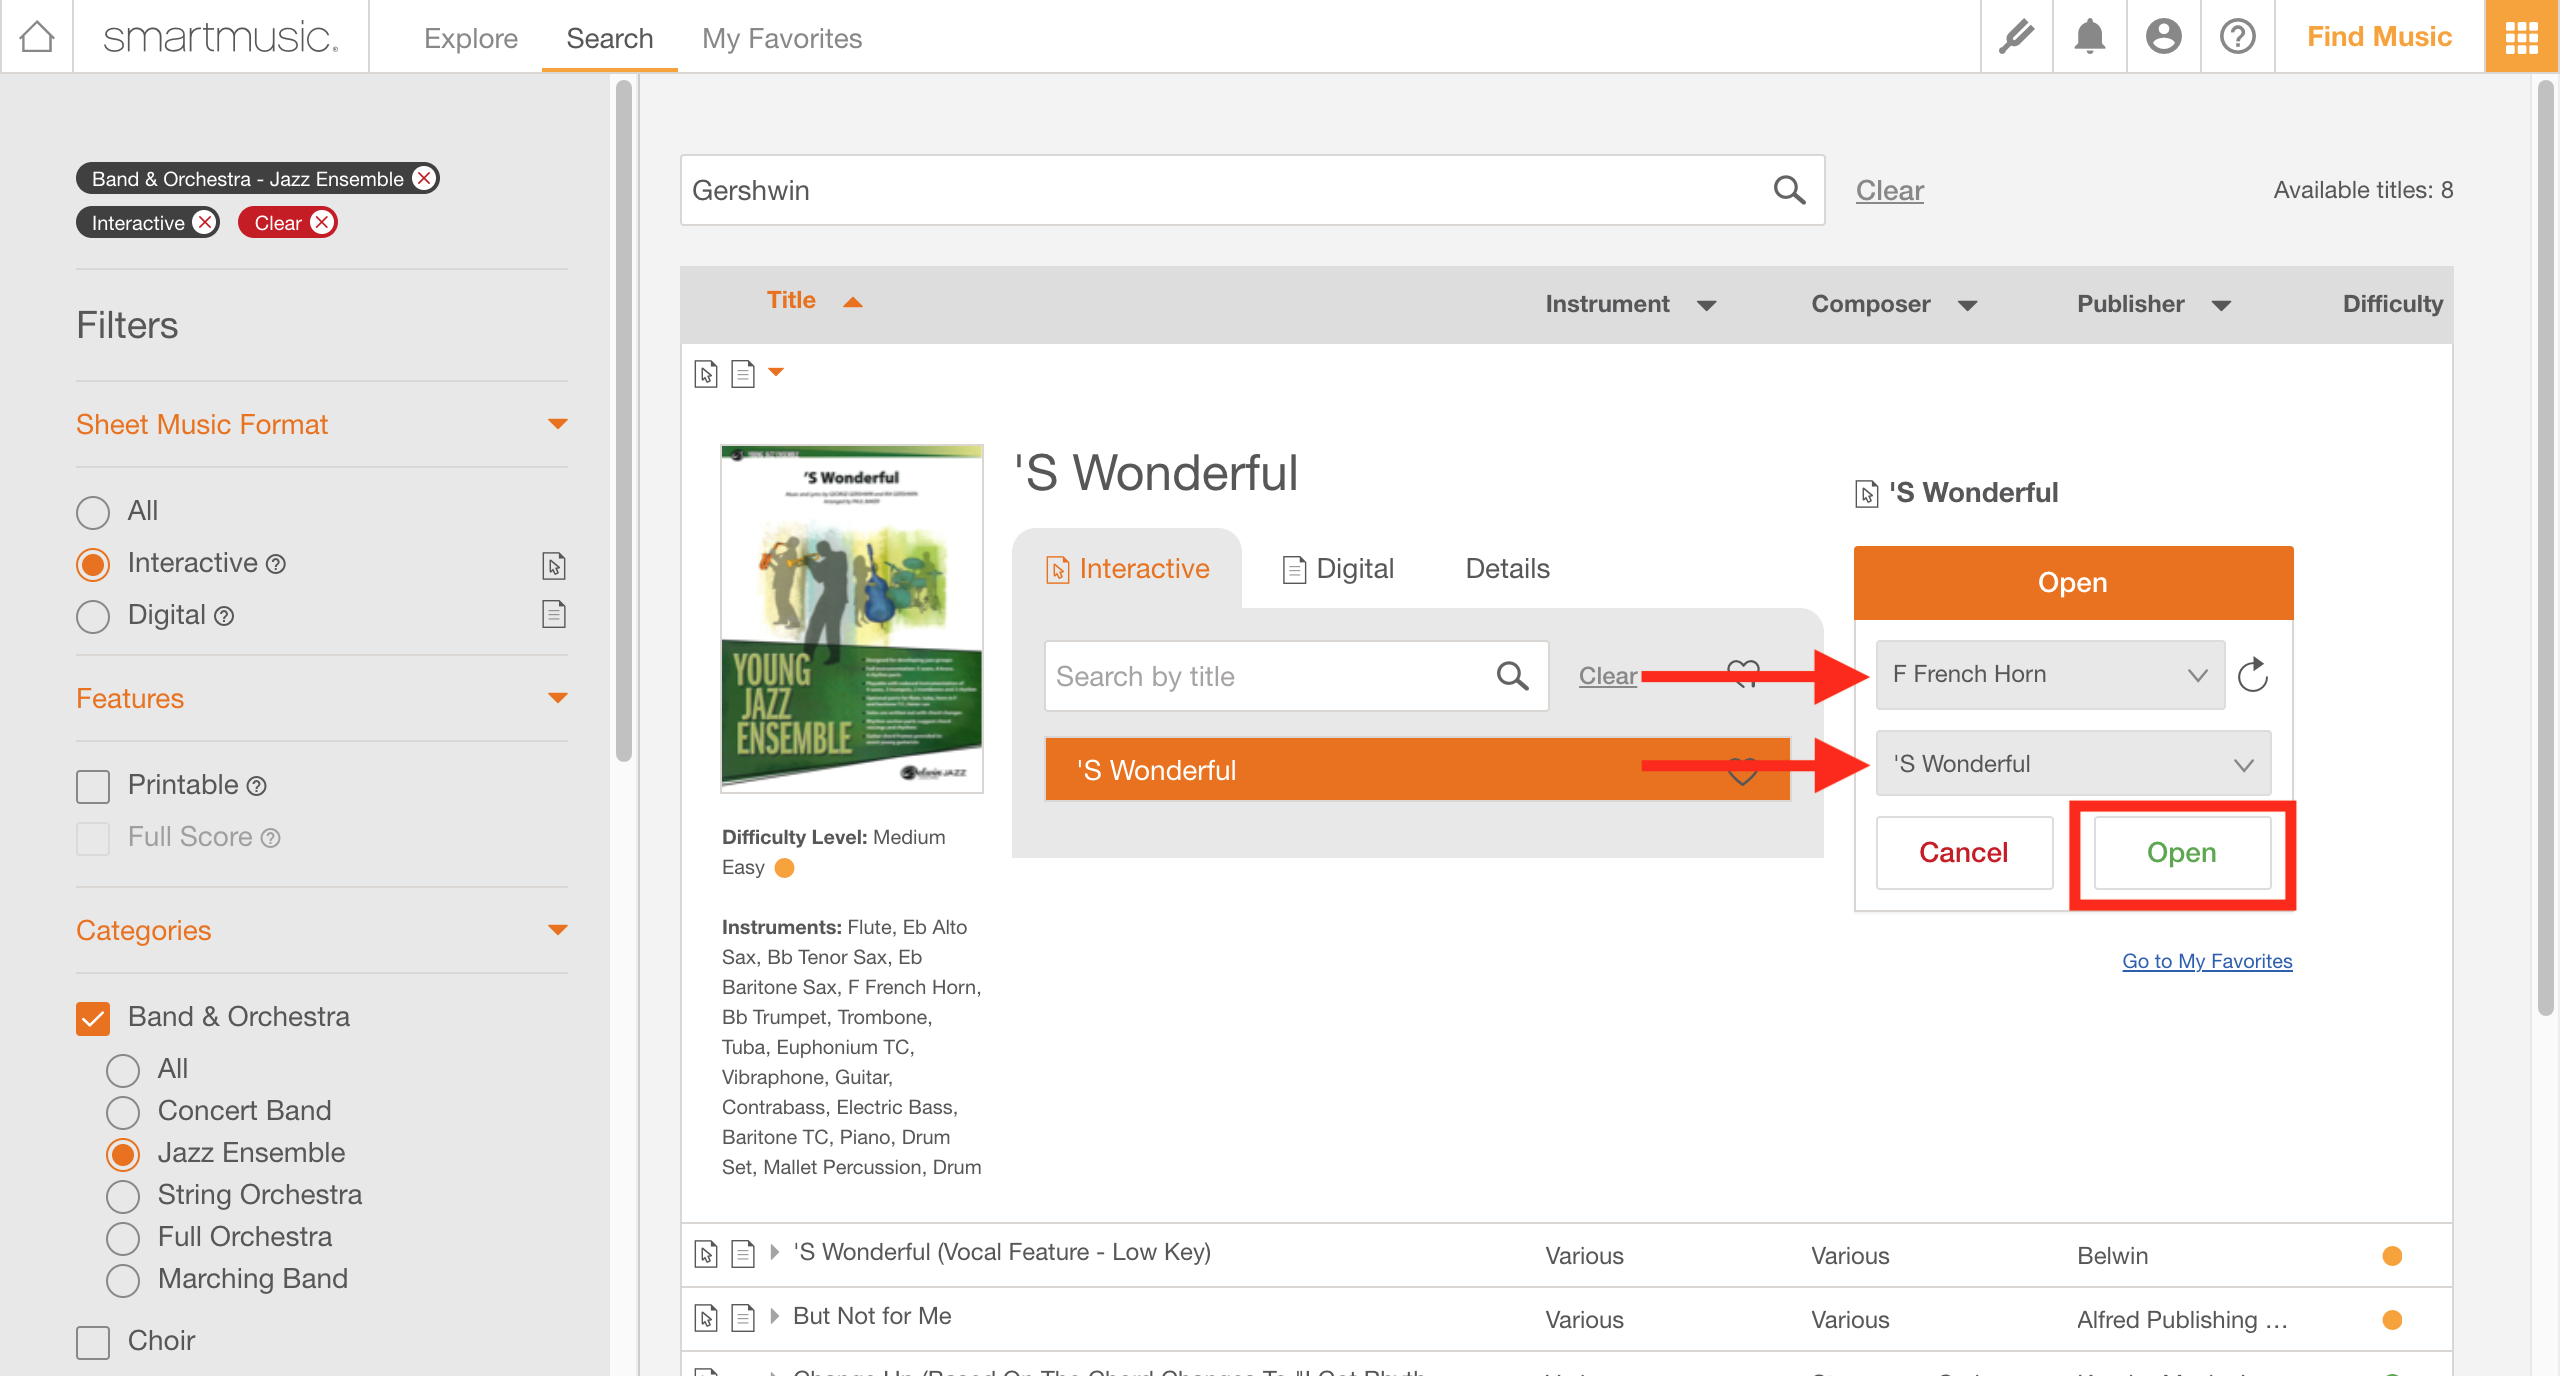Remove the Interactive filter chip
Screen dimensions: 2560x1376
pos(204,222)
